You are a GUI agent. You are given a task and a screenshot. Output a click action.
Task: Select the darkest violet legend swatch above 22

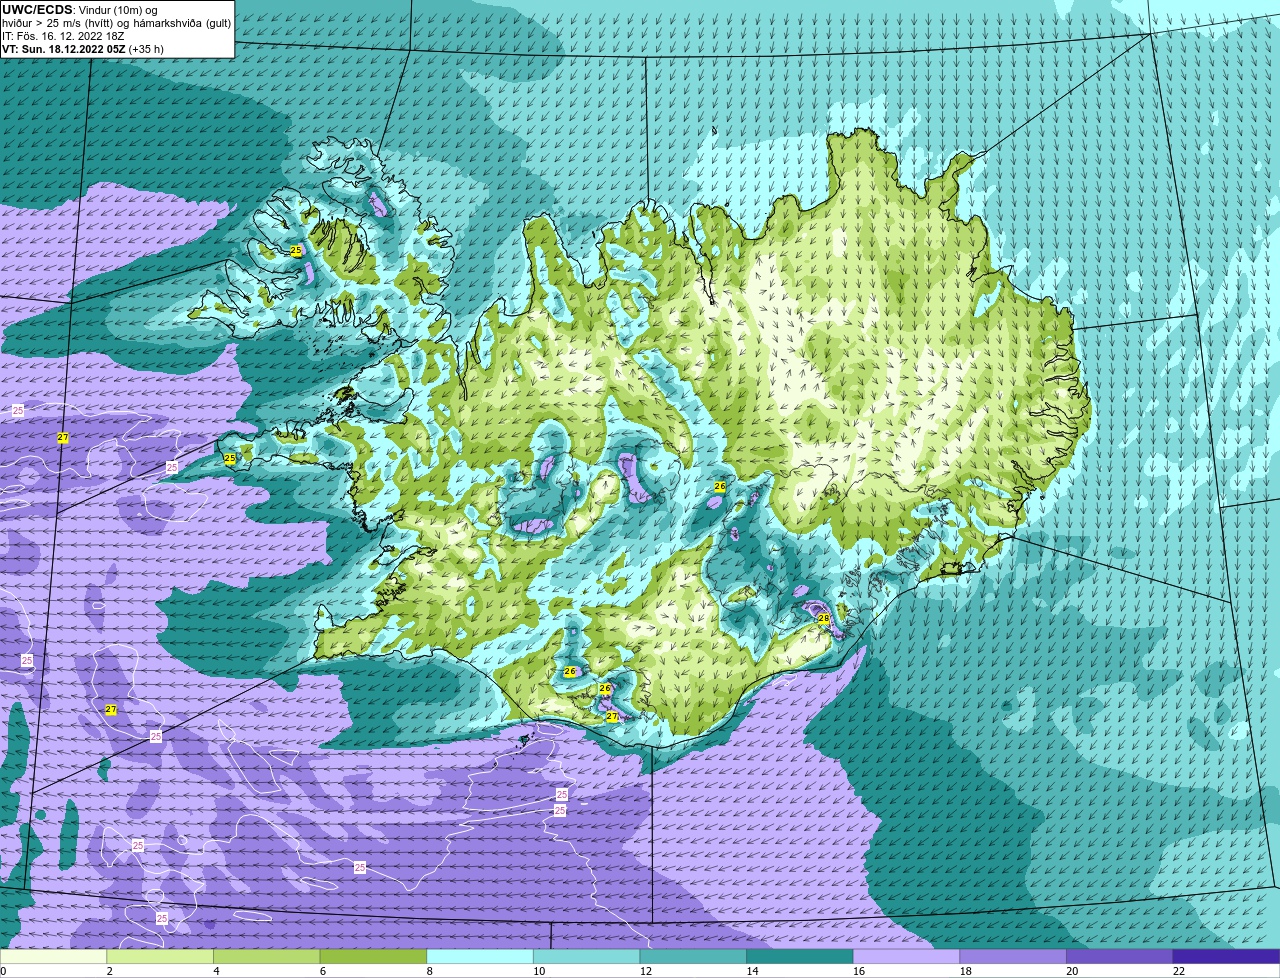tap(1226, 956)
